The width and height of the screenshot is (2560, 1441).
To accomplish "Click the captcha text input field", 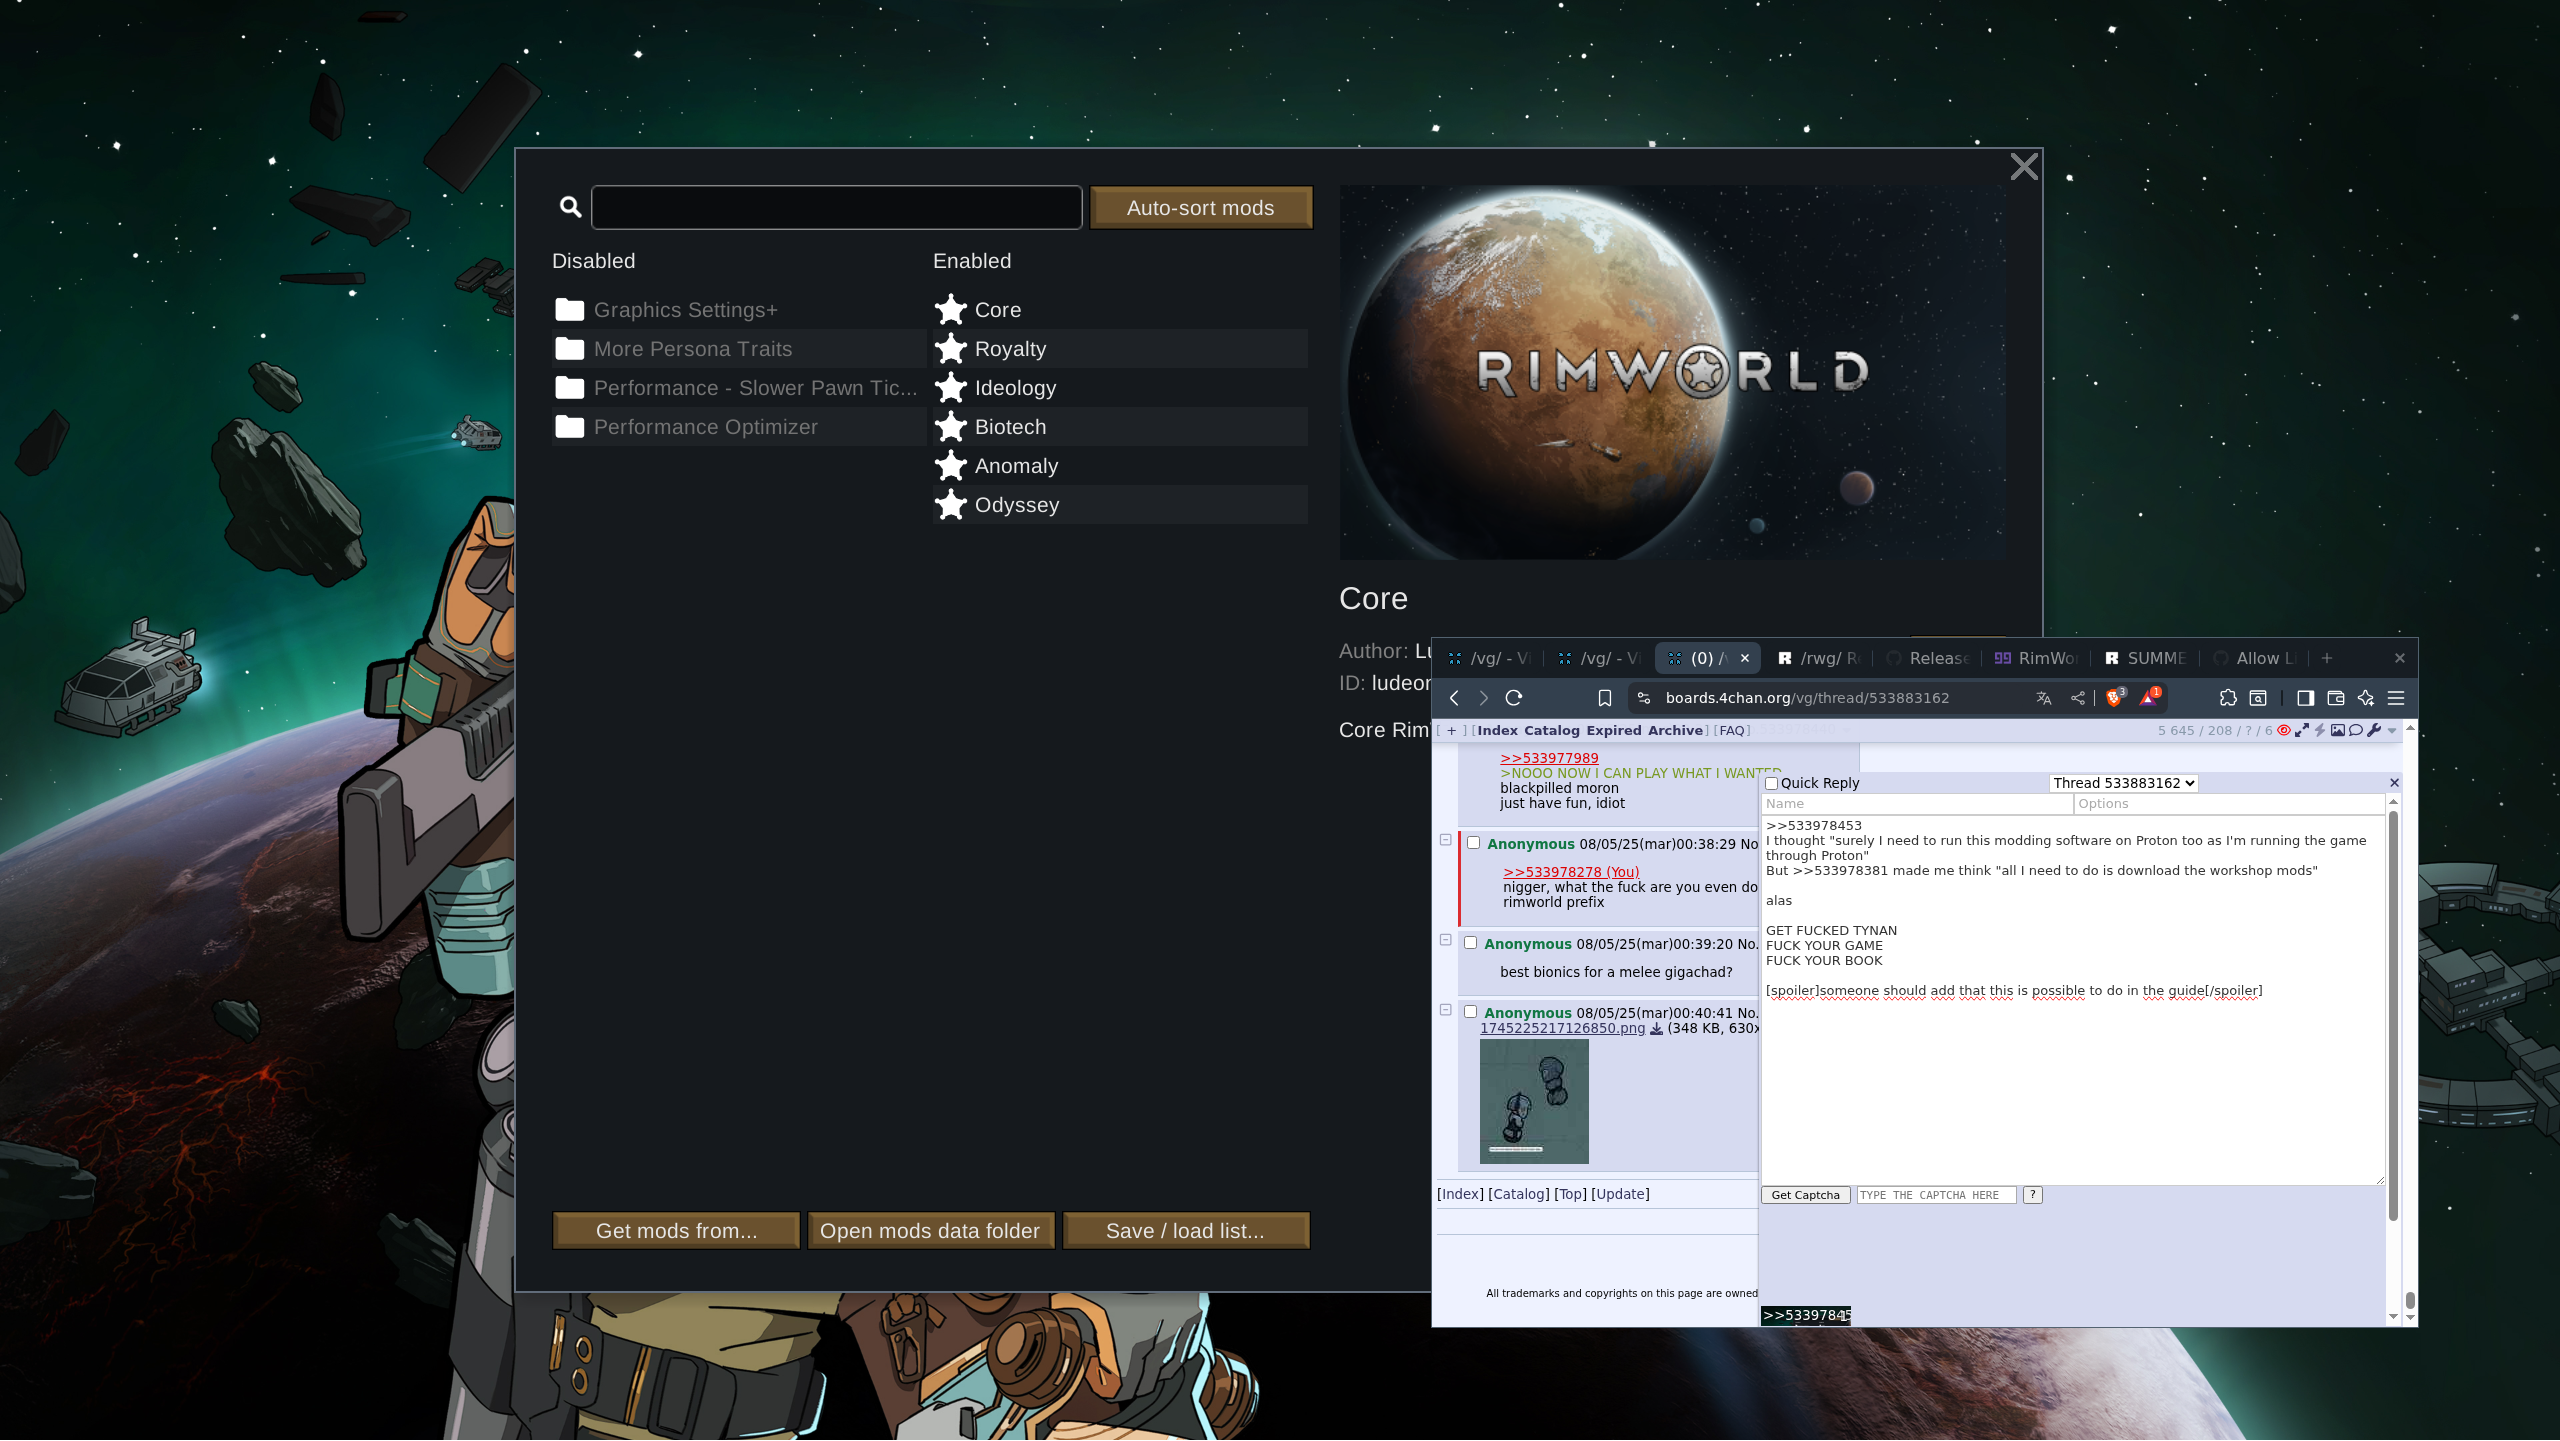I will (1936, 1195).
